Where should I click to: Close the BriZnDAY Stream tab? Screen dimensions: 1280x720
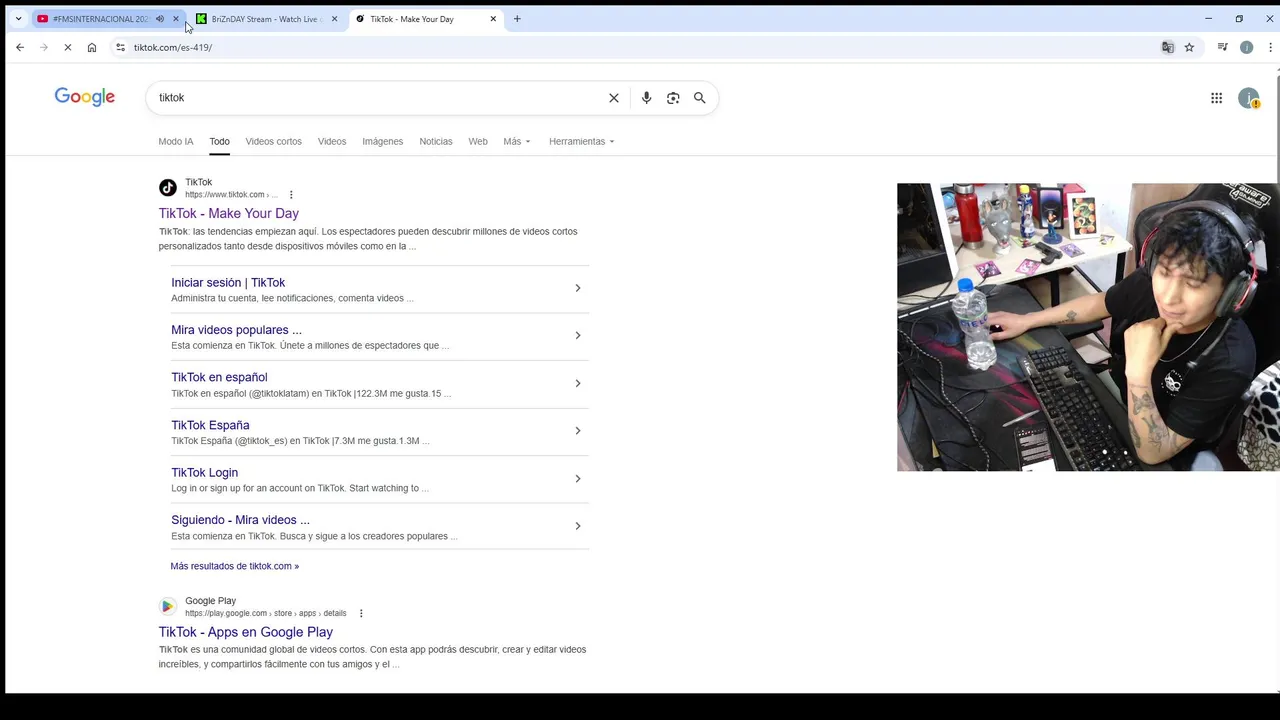click(334, 19)
